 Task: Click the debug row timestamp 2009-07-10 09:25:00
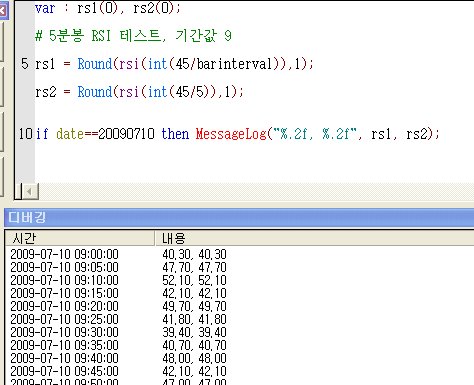point(64,319)
